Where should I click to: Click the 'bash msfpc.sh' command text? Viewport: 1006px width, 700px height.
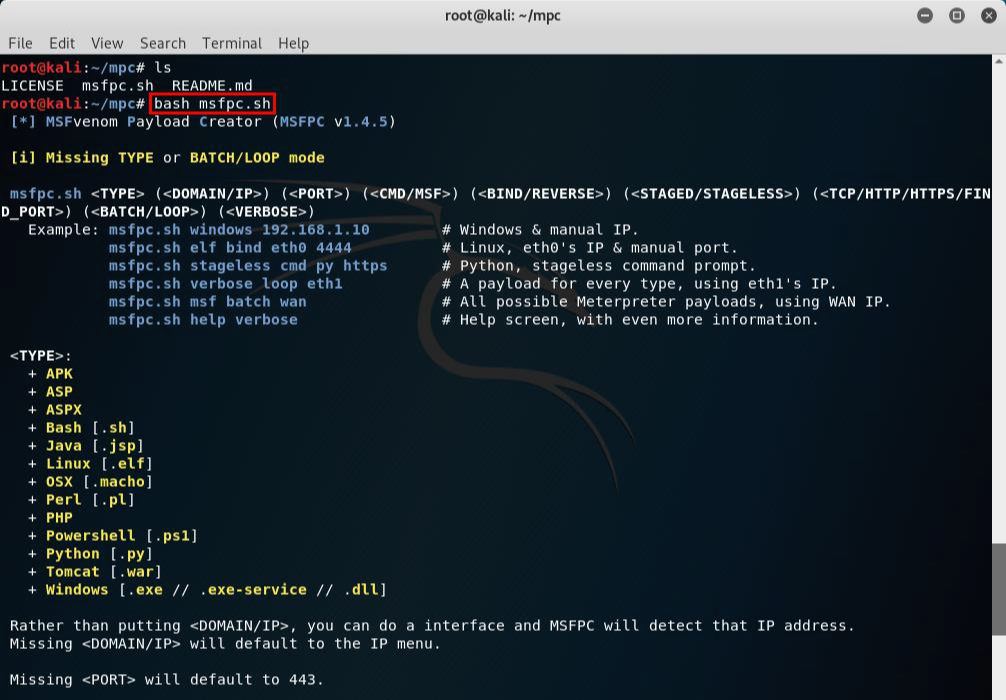pyautogui.click(x=212, y=103)
